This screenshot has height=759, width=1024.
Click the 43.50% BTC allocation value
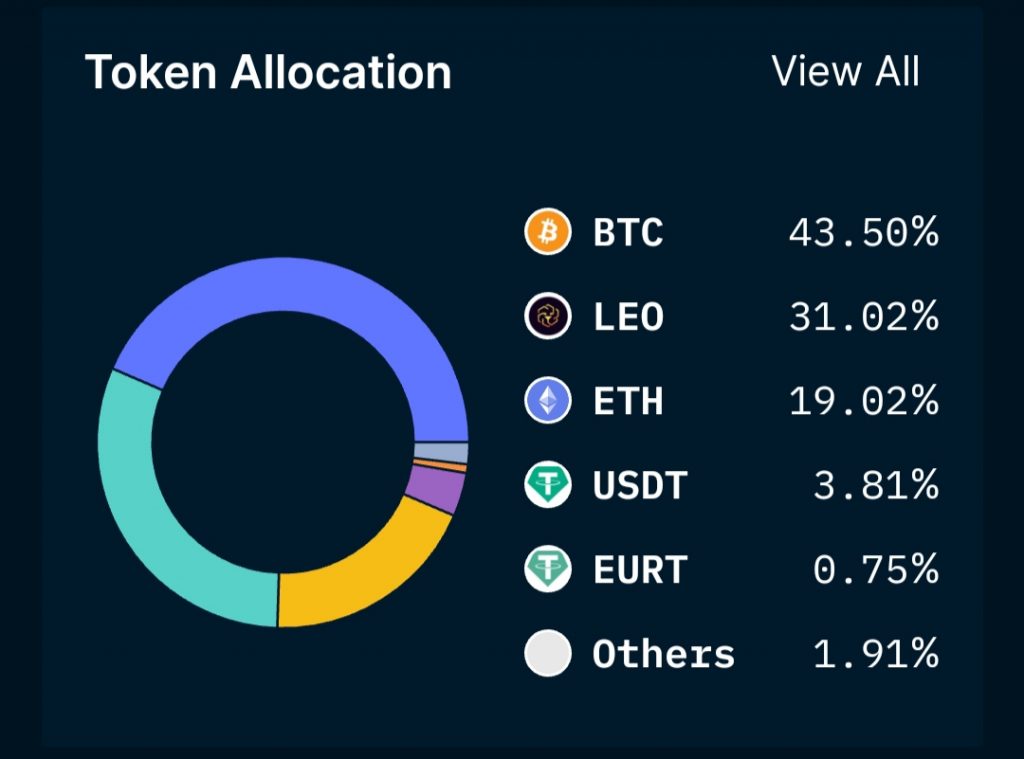pyautogui.click(x=863, y=233)
